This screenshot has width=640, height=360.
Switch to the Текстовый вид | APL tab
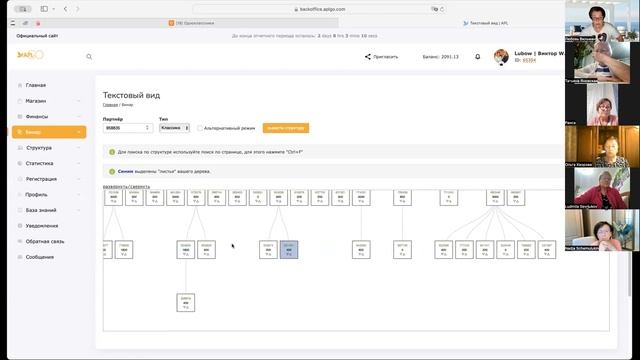[485, 23]
